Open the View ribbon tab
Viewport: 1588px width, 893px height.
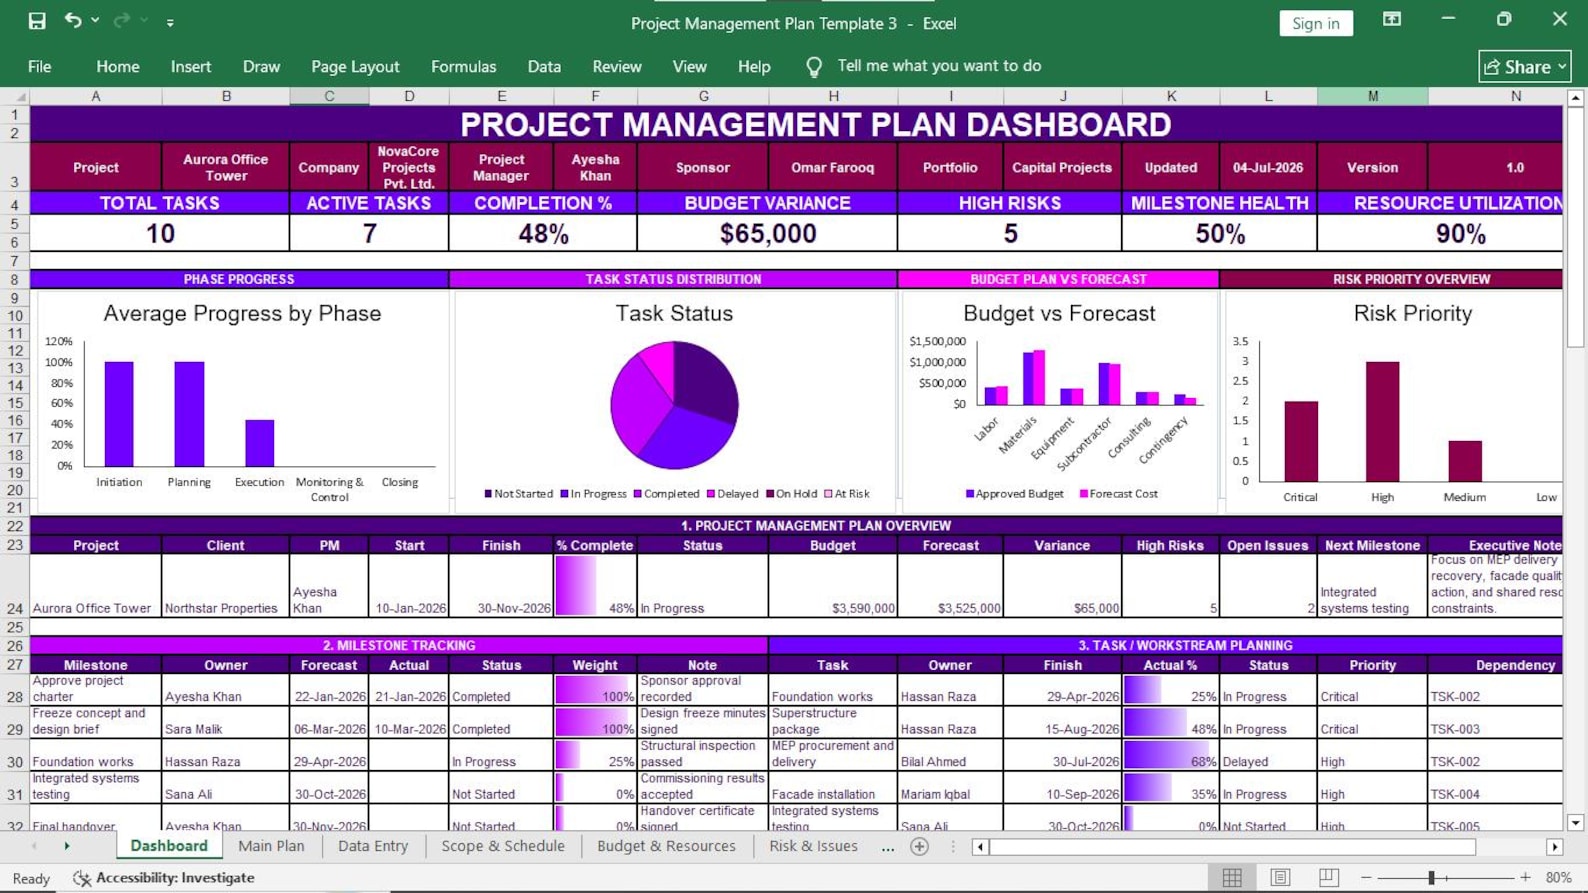689,66
